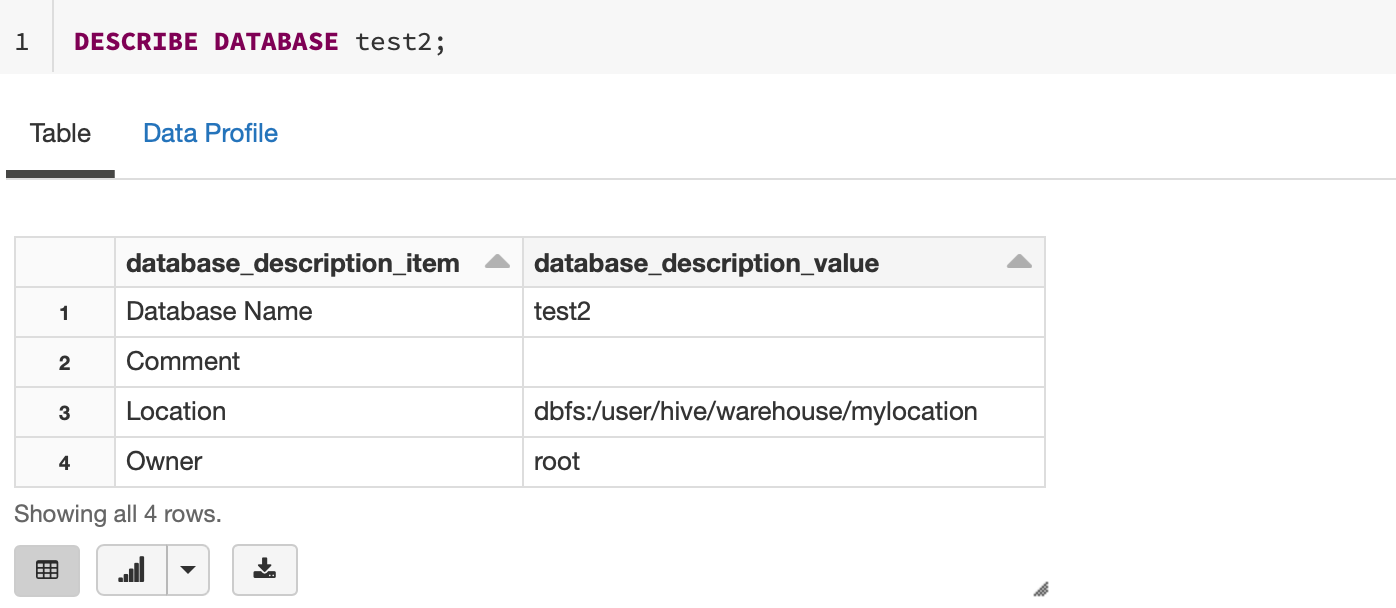Viewport: 1396px width, 608px height.
Task: Click the sort arrow on database_description_value
Action: pos(1018,261)
